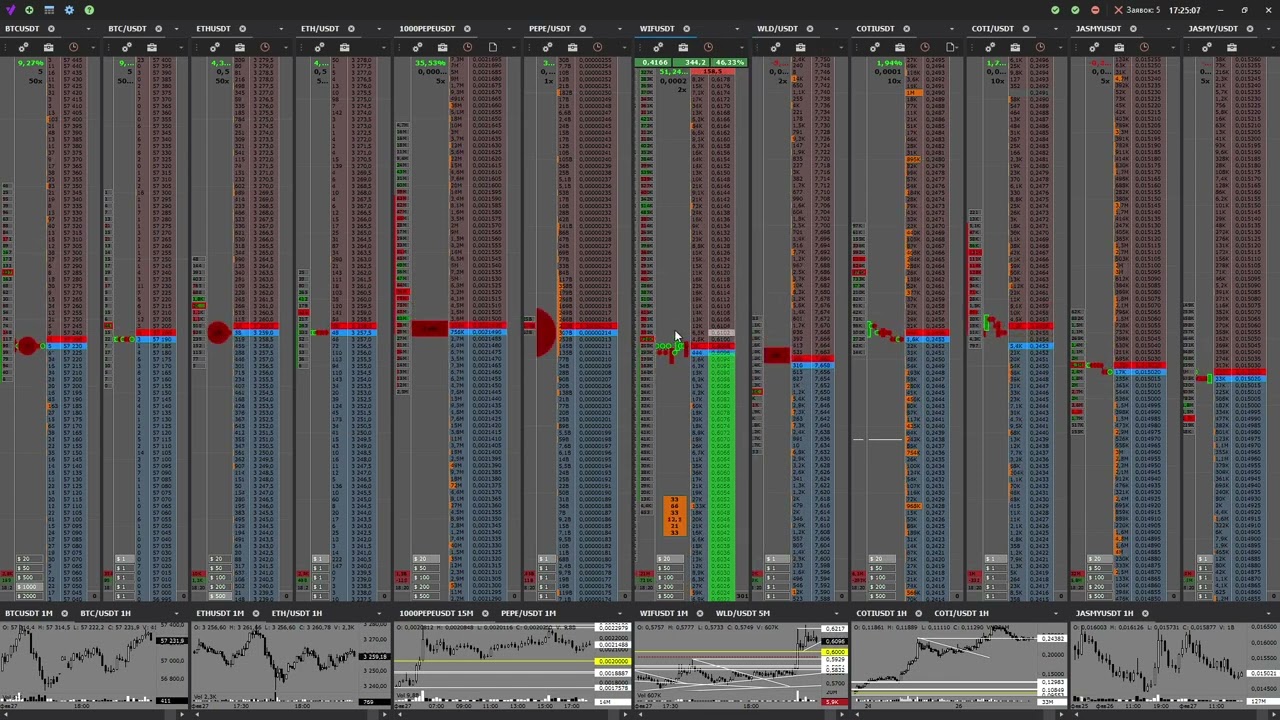
Task: Open the WLD/USDT 5M chart tab
Action: coord(742,613)
